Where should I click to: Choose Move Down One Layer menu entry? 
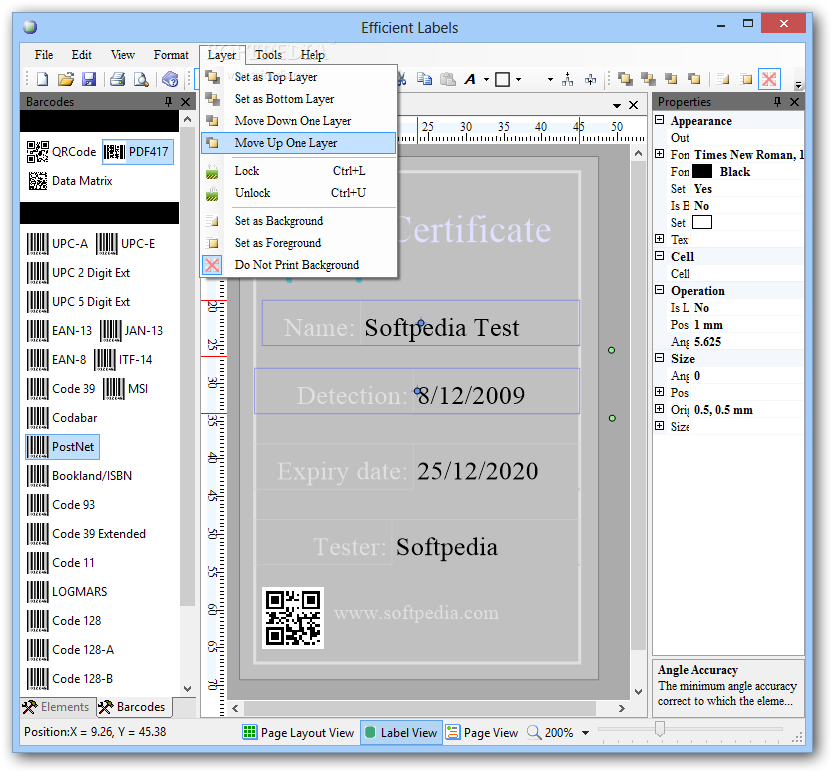tap(298, 121)
